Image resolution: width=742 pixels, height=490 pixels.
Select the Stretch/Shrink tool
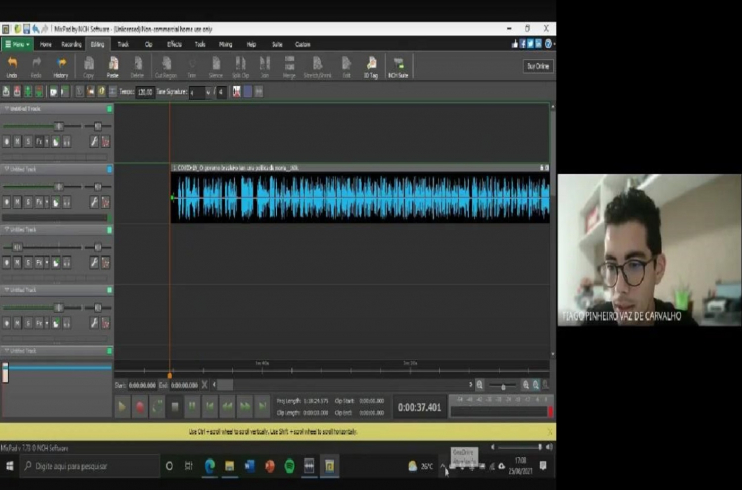tap(318, 67)
